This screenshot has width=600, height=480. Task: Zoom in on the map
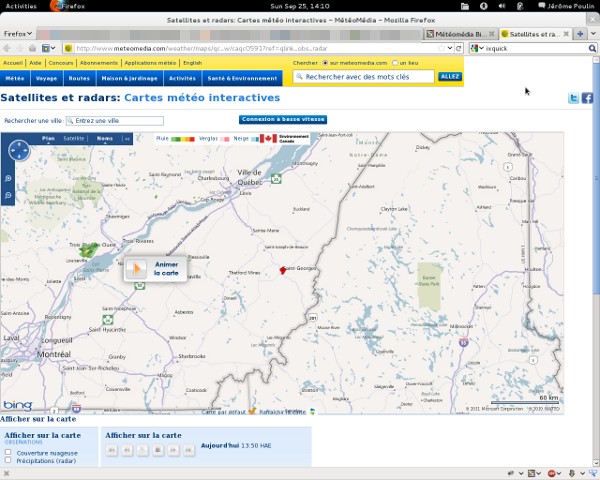point(8,178)
